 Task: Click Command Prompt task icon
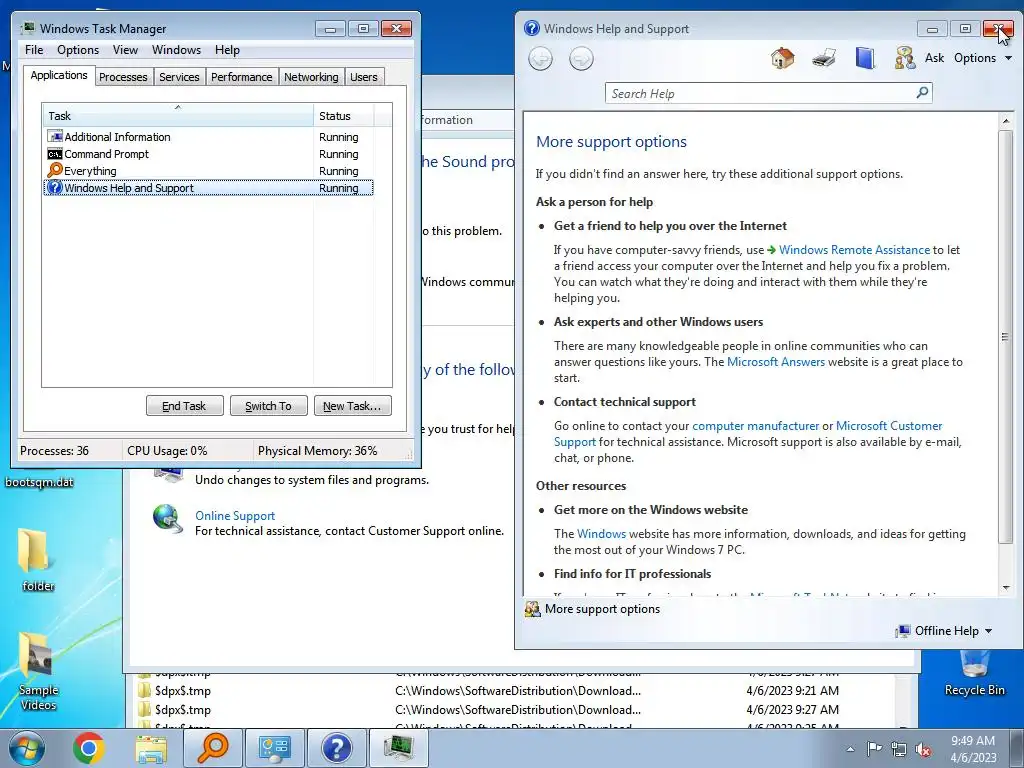pyautogui.click(x=55, y=154)
